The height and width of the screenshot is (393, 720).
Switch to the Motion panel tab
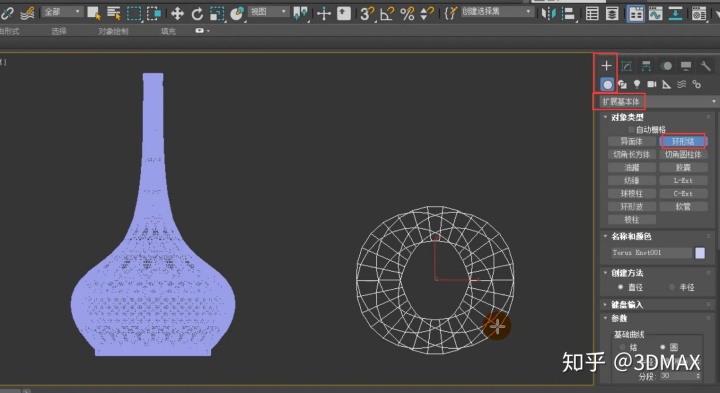pos(666,66)
